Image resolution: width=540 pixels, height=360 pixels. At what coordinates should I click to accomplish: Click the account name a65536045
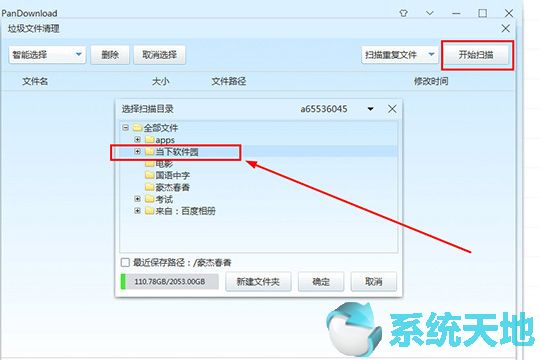324,109
